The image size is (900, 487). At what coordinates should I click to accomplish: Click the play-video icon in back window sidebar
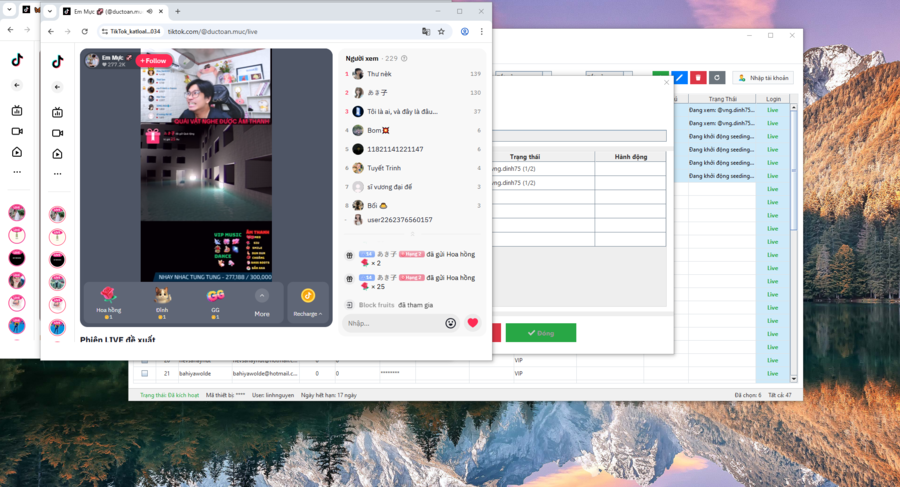pyautogui.click(x=17, y=152)
